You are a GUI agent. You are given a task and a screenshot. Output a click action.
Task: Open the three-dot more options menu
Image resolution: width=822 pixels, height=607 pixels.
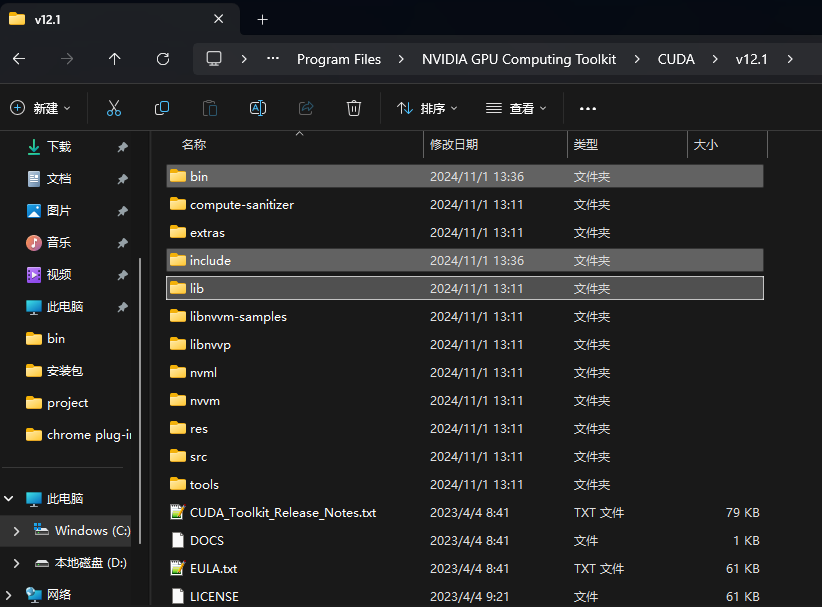click(588, 109)
